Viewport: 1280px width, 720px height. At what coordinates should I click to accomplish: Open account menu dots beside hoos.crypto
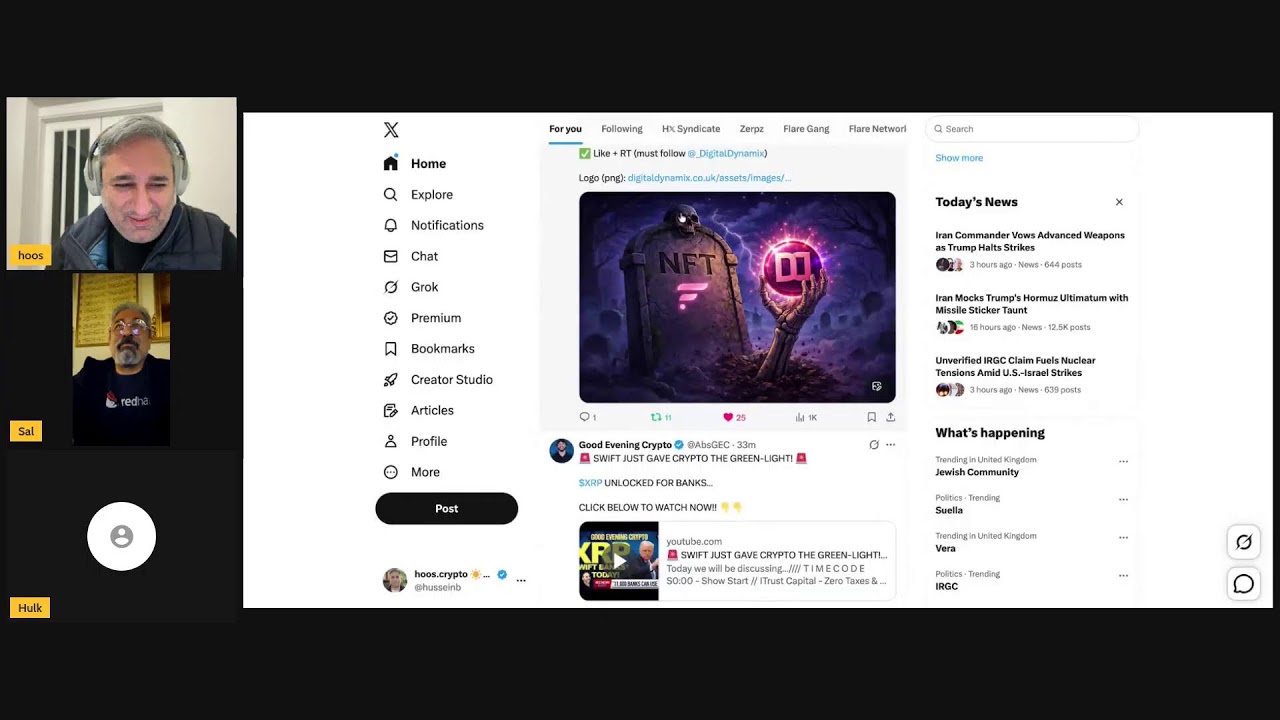521,580
